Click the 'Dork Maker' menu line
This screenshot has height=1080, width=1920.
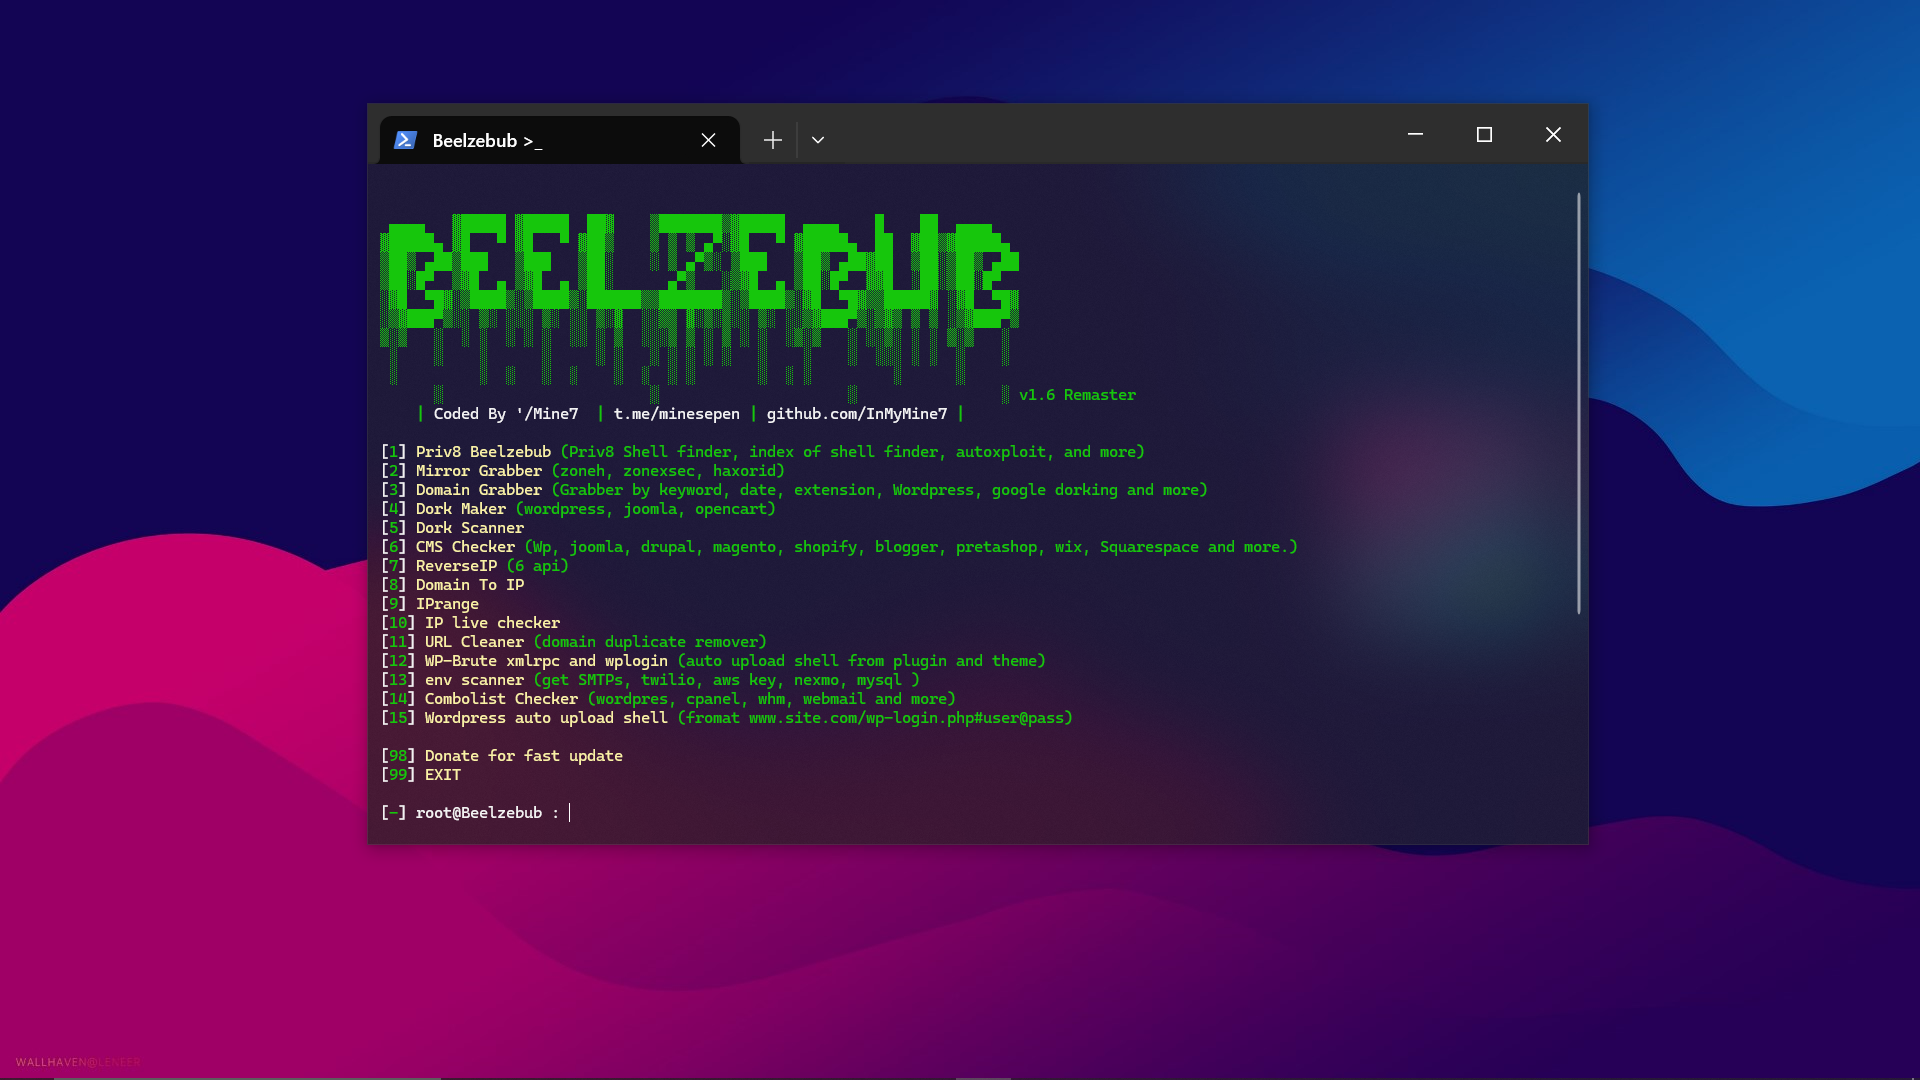579,509
